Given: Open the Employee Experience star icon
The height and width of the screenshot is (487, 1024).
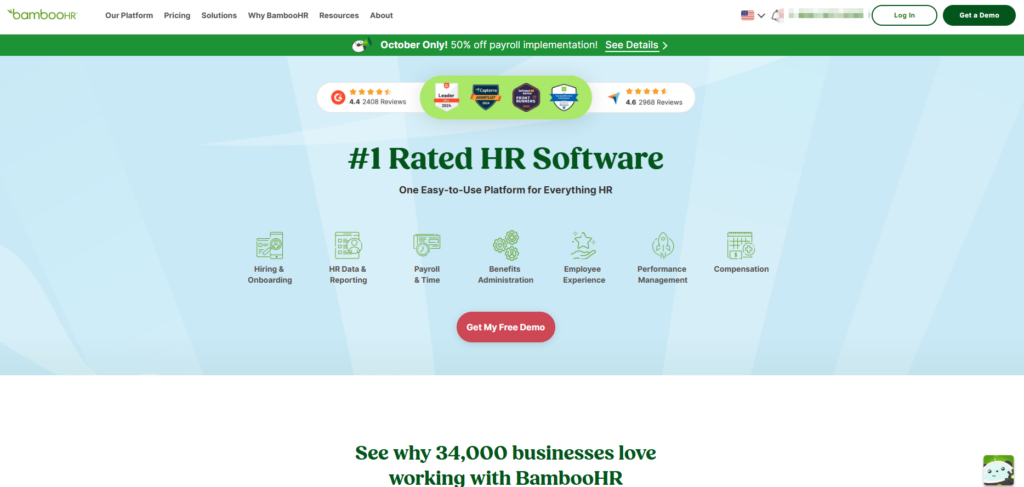Looking at the screenshot, I should click(x=583, y=245).
